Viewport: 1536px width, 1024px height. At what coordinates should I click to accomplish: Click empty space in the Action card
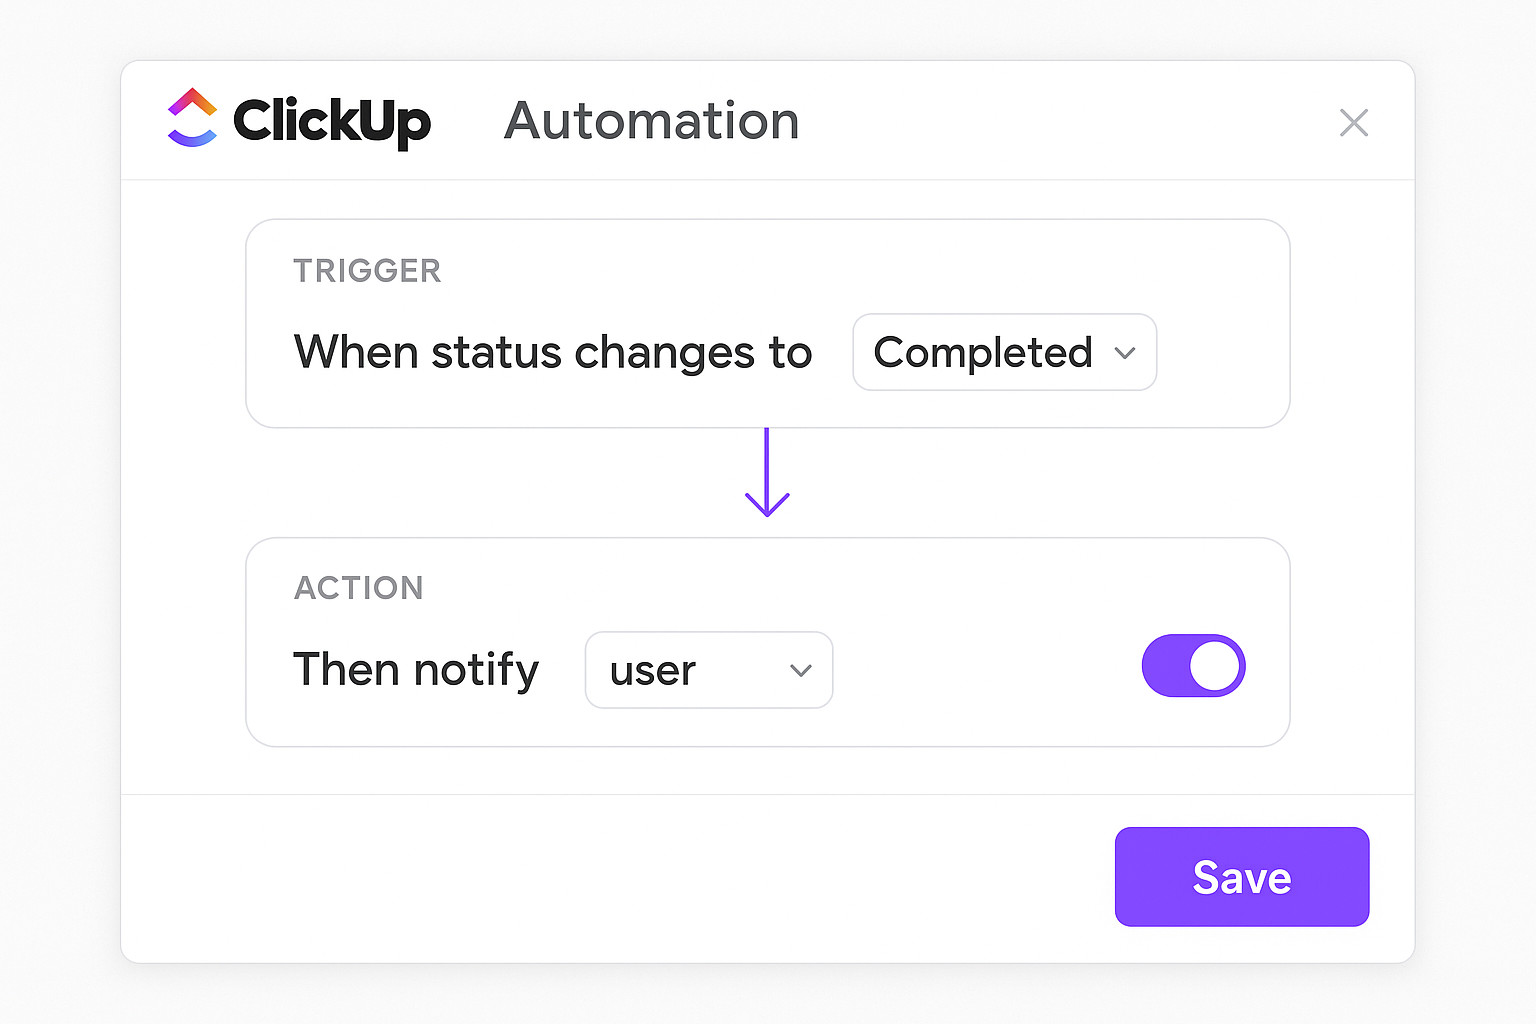click(x=980, y=600)
